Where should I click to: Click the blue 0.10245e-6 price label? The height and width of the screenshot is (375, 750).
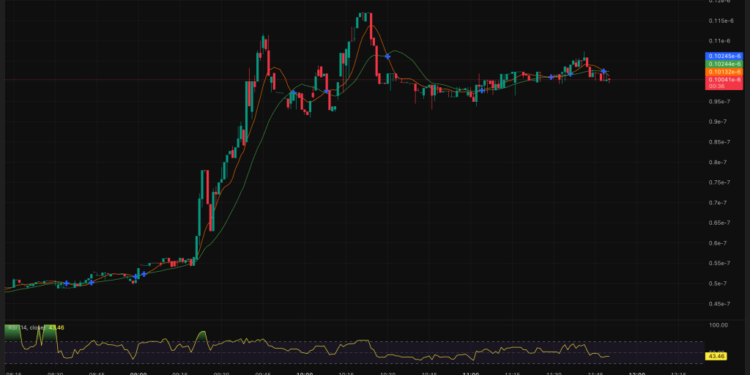(724, 56)
